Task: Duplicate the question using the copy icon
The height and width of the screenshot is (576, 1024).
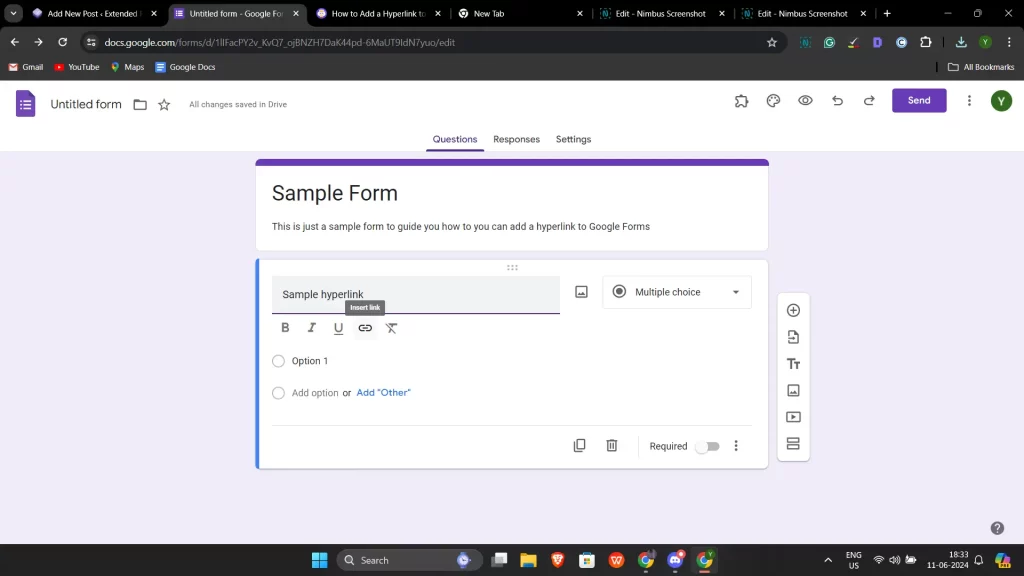Action: point(579,445)
